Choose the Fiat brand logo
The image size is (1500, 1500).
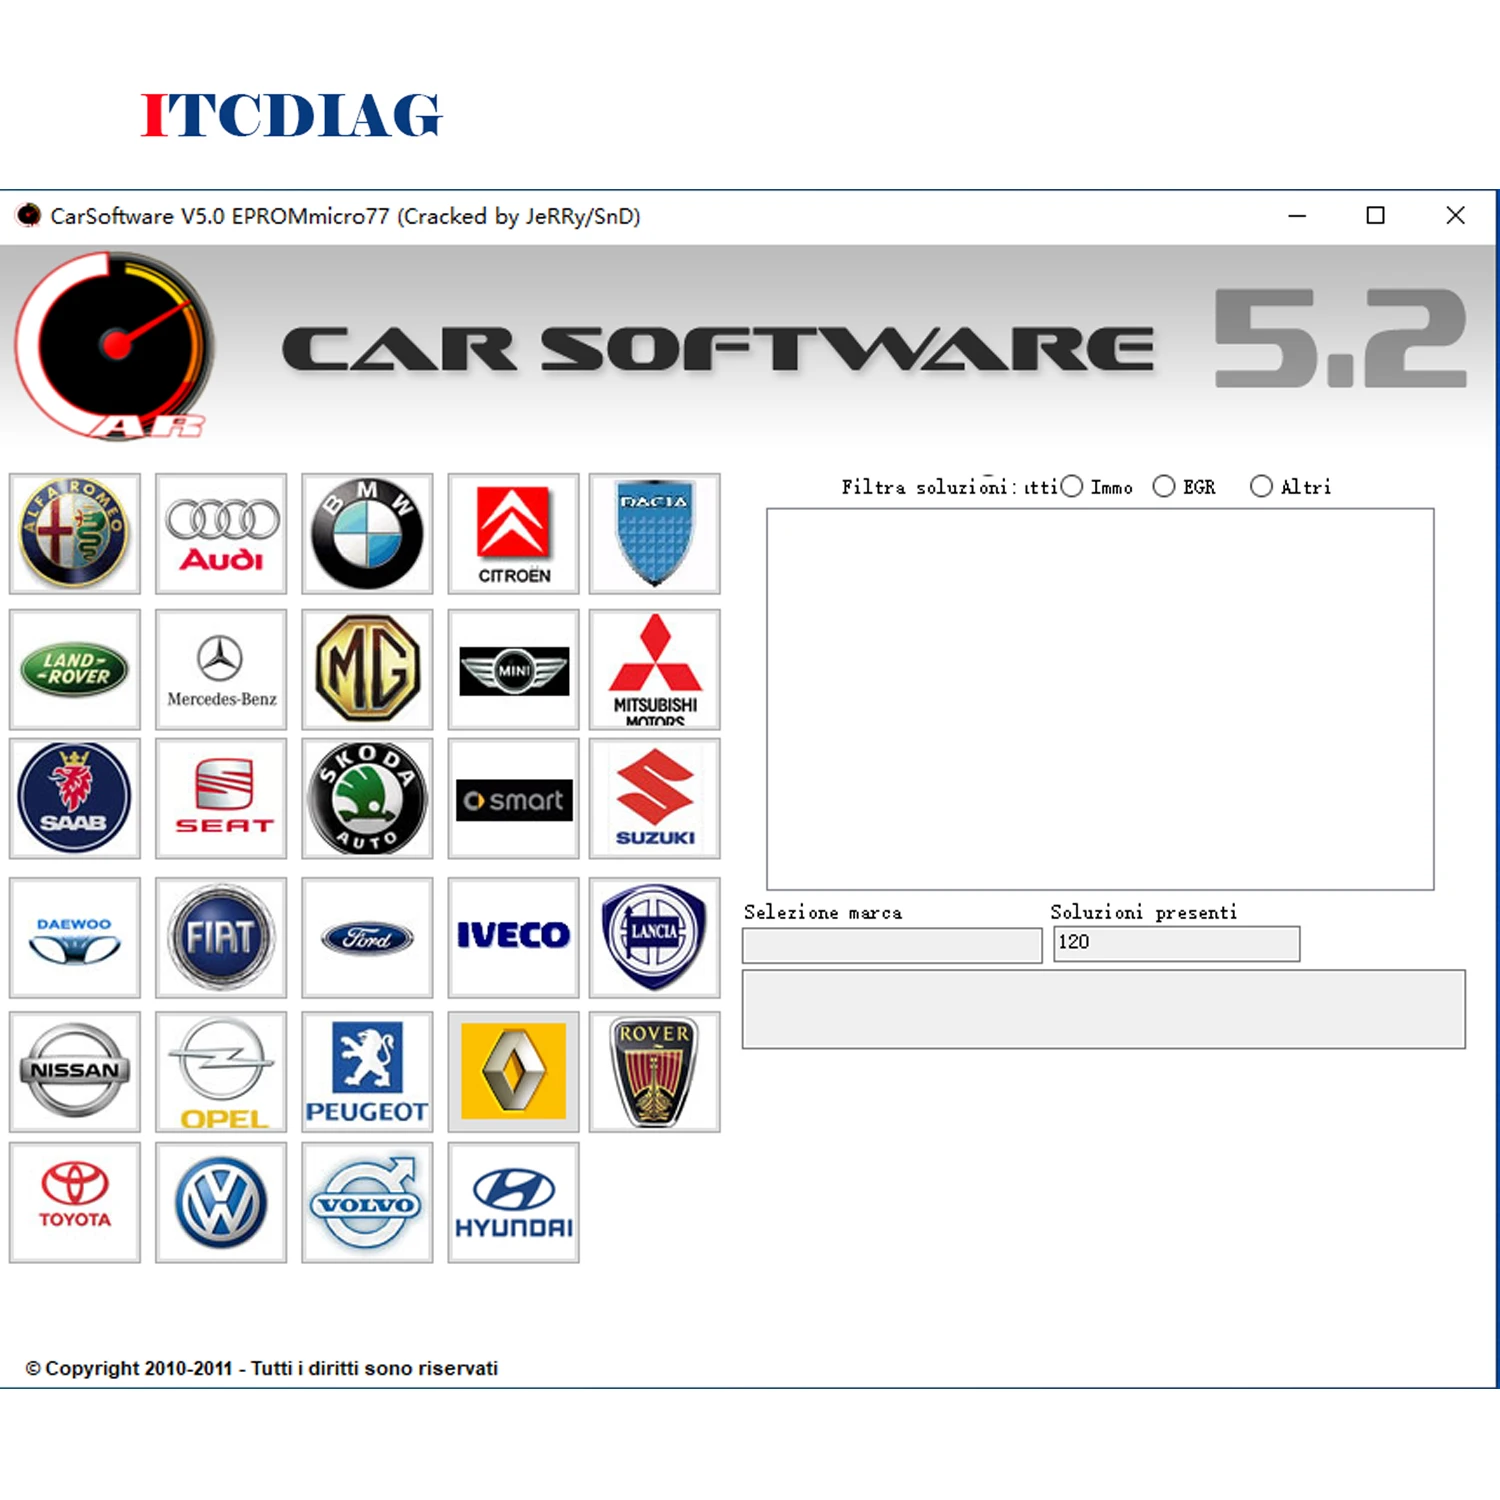221,937
